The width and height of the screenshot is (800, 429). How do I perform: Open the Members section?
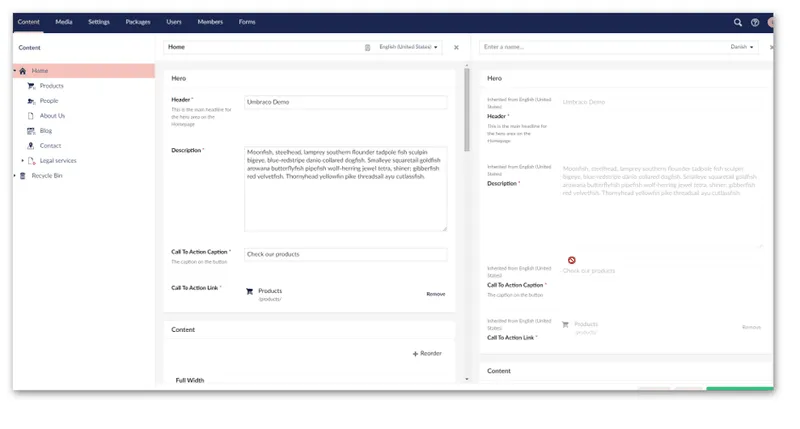210,22
